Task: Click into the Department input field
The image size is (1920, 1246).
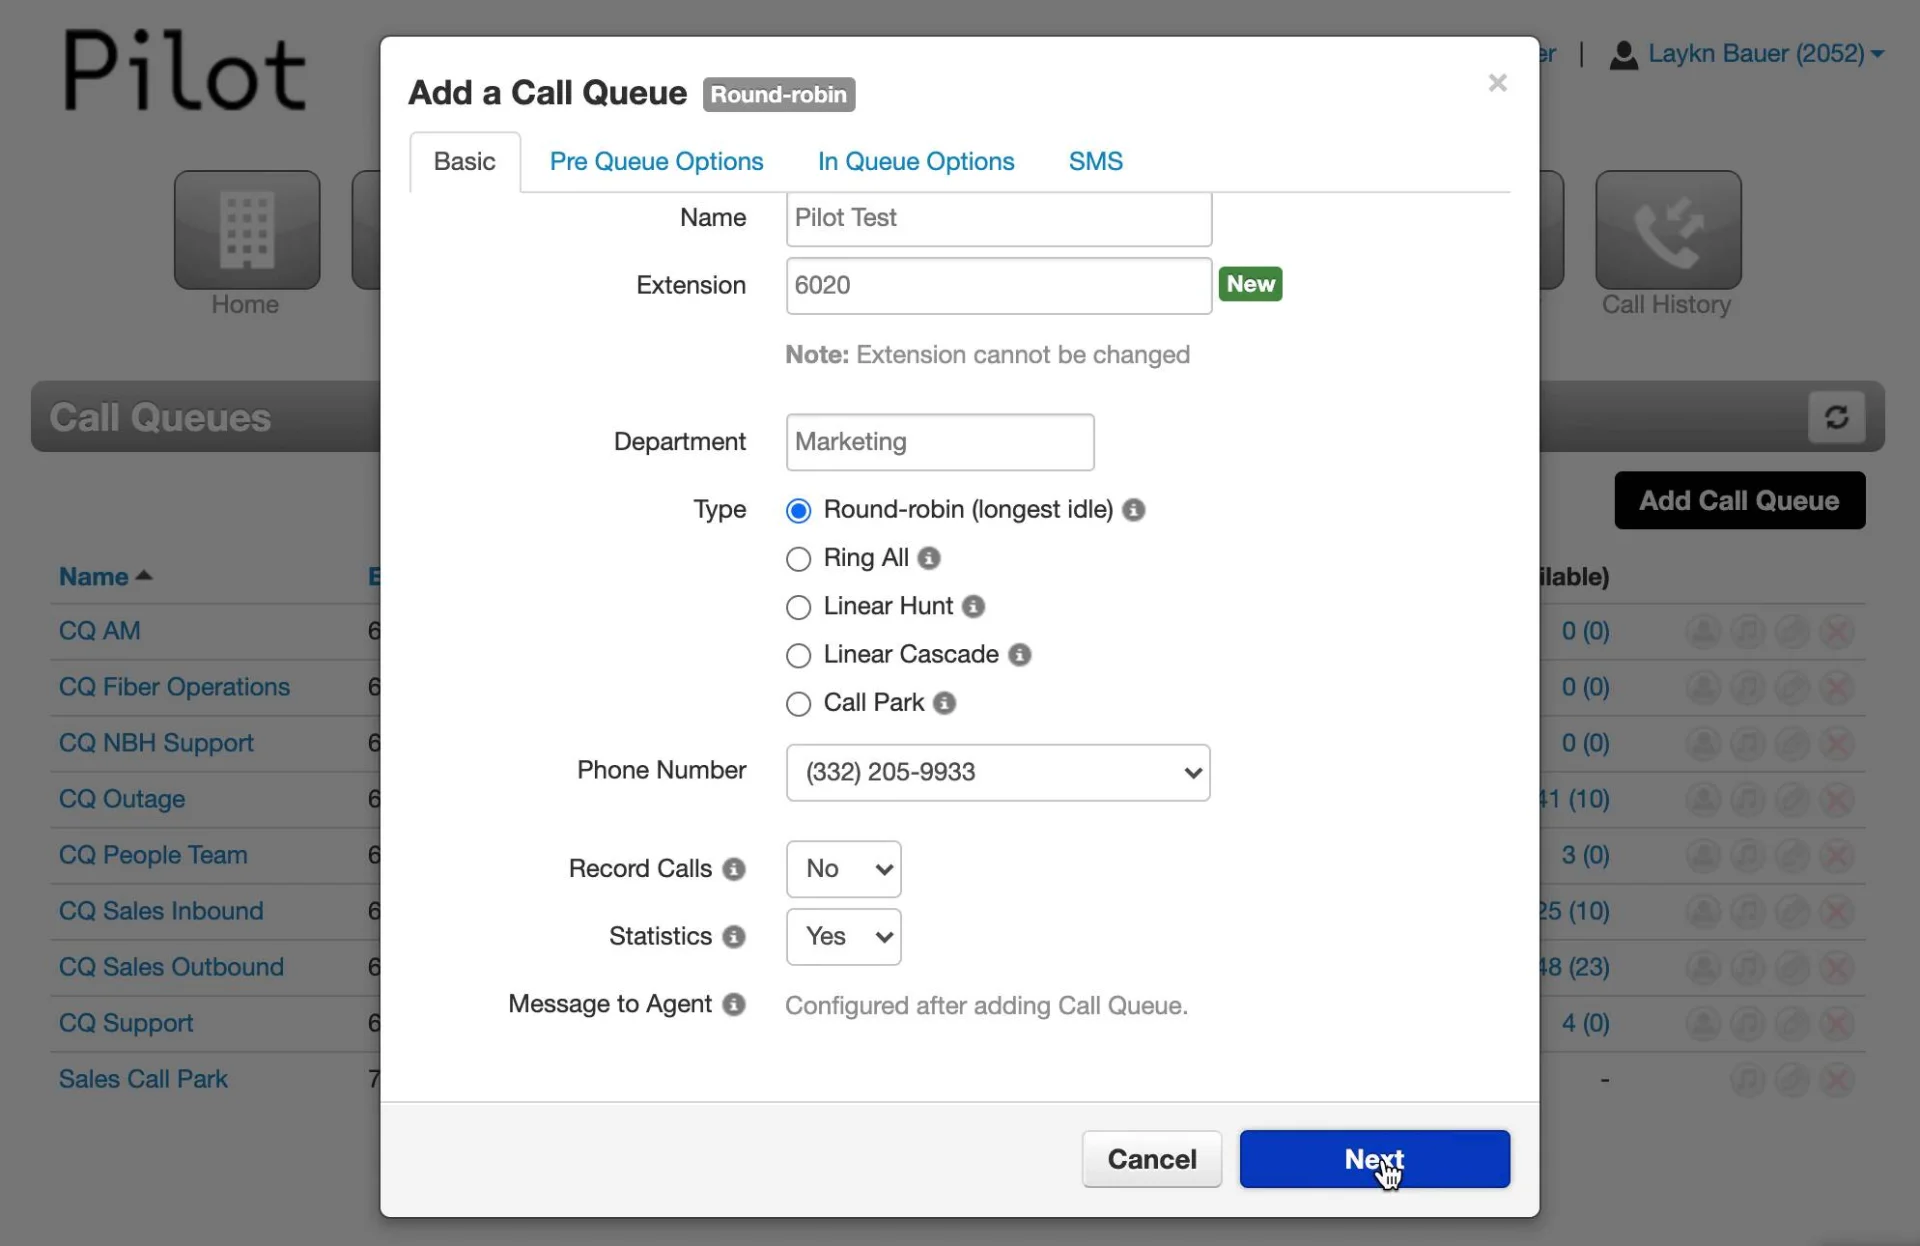Action: tap(939, 442)
